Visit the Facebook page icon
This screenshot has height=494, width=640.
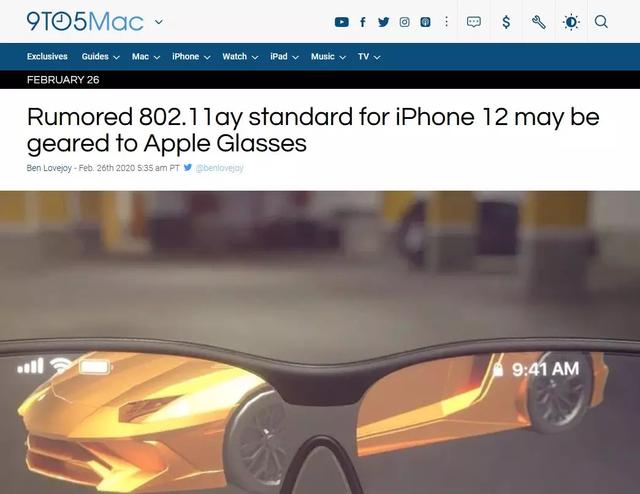pos(362,22)
